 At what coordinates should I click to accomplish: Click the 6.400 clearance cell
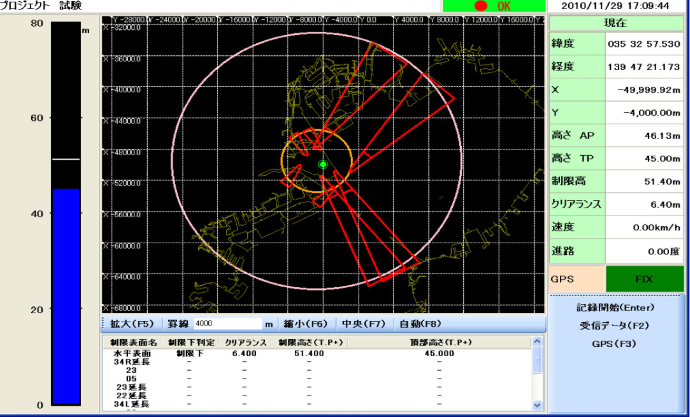[245, 354]
